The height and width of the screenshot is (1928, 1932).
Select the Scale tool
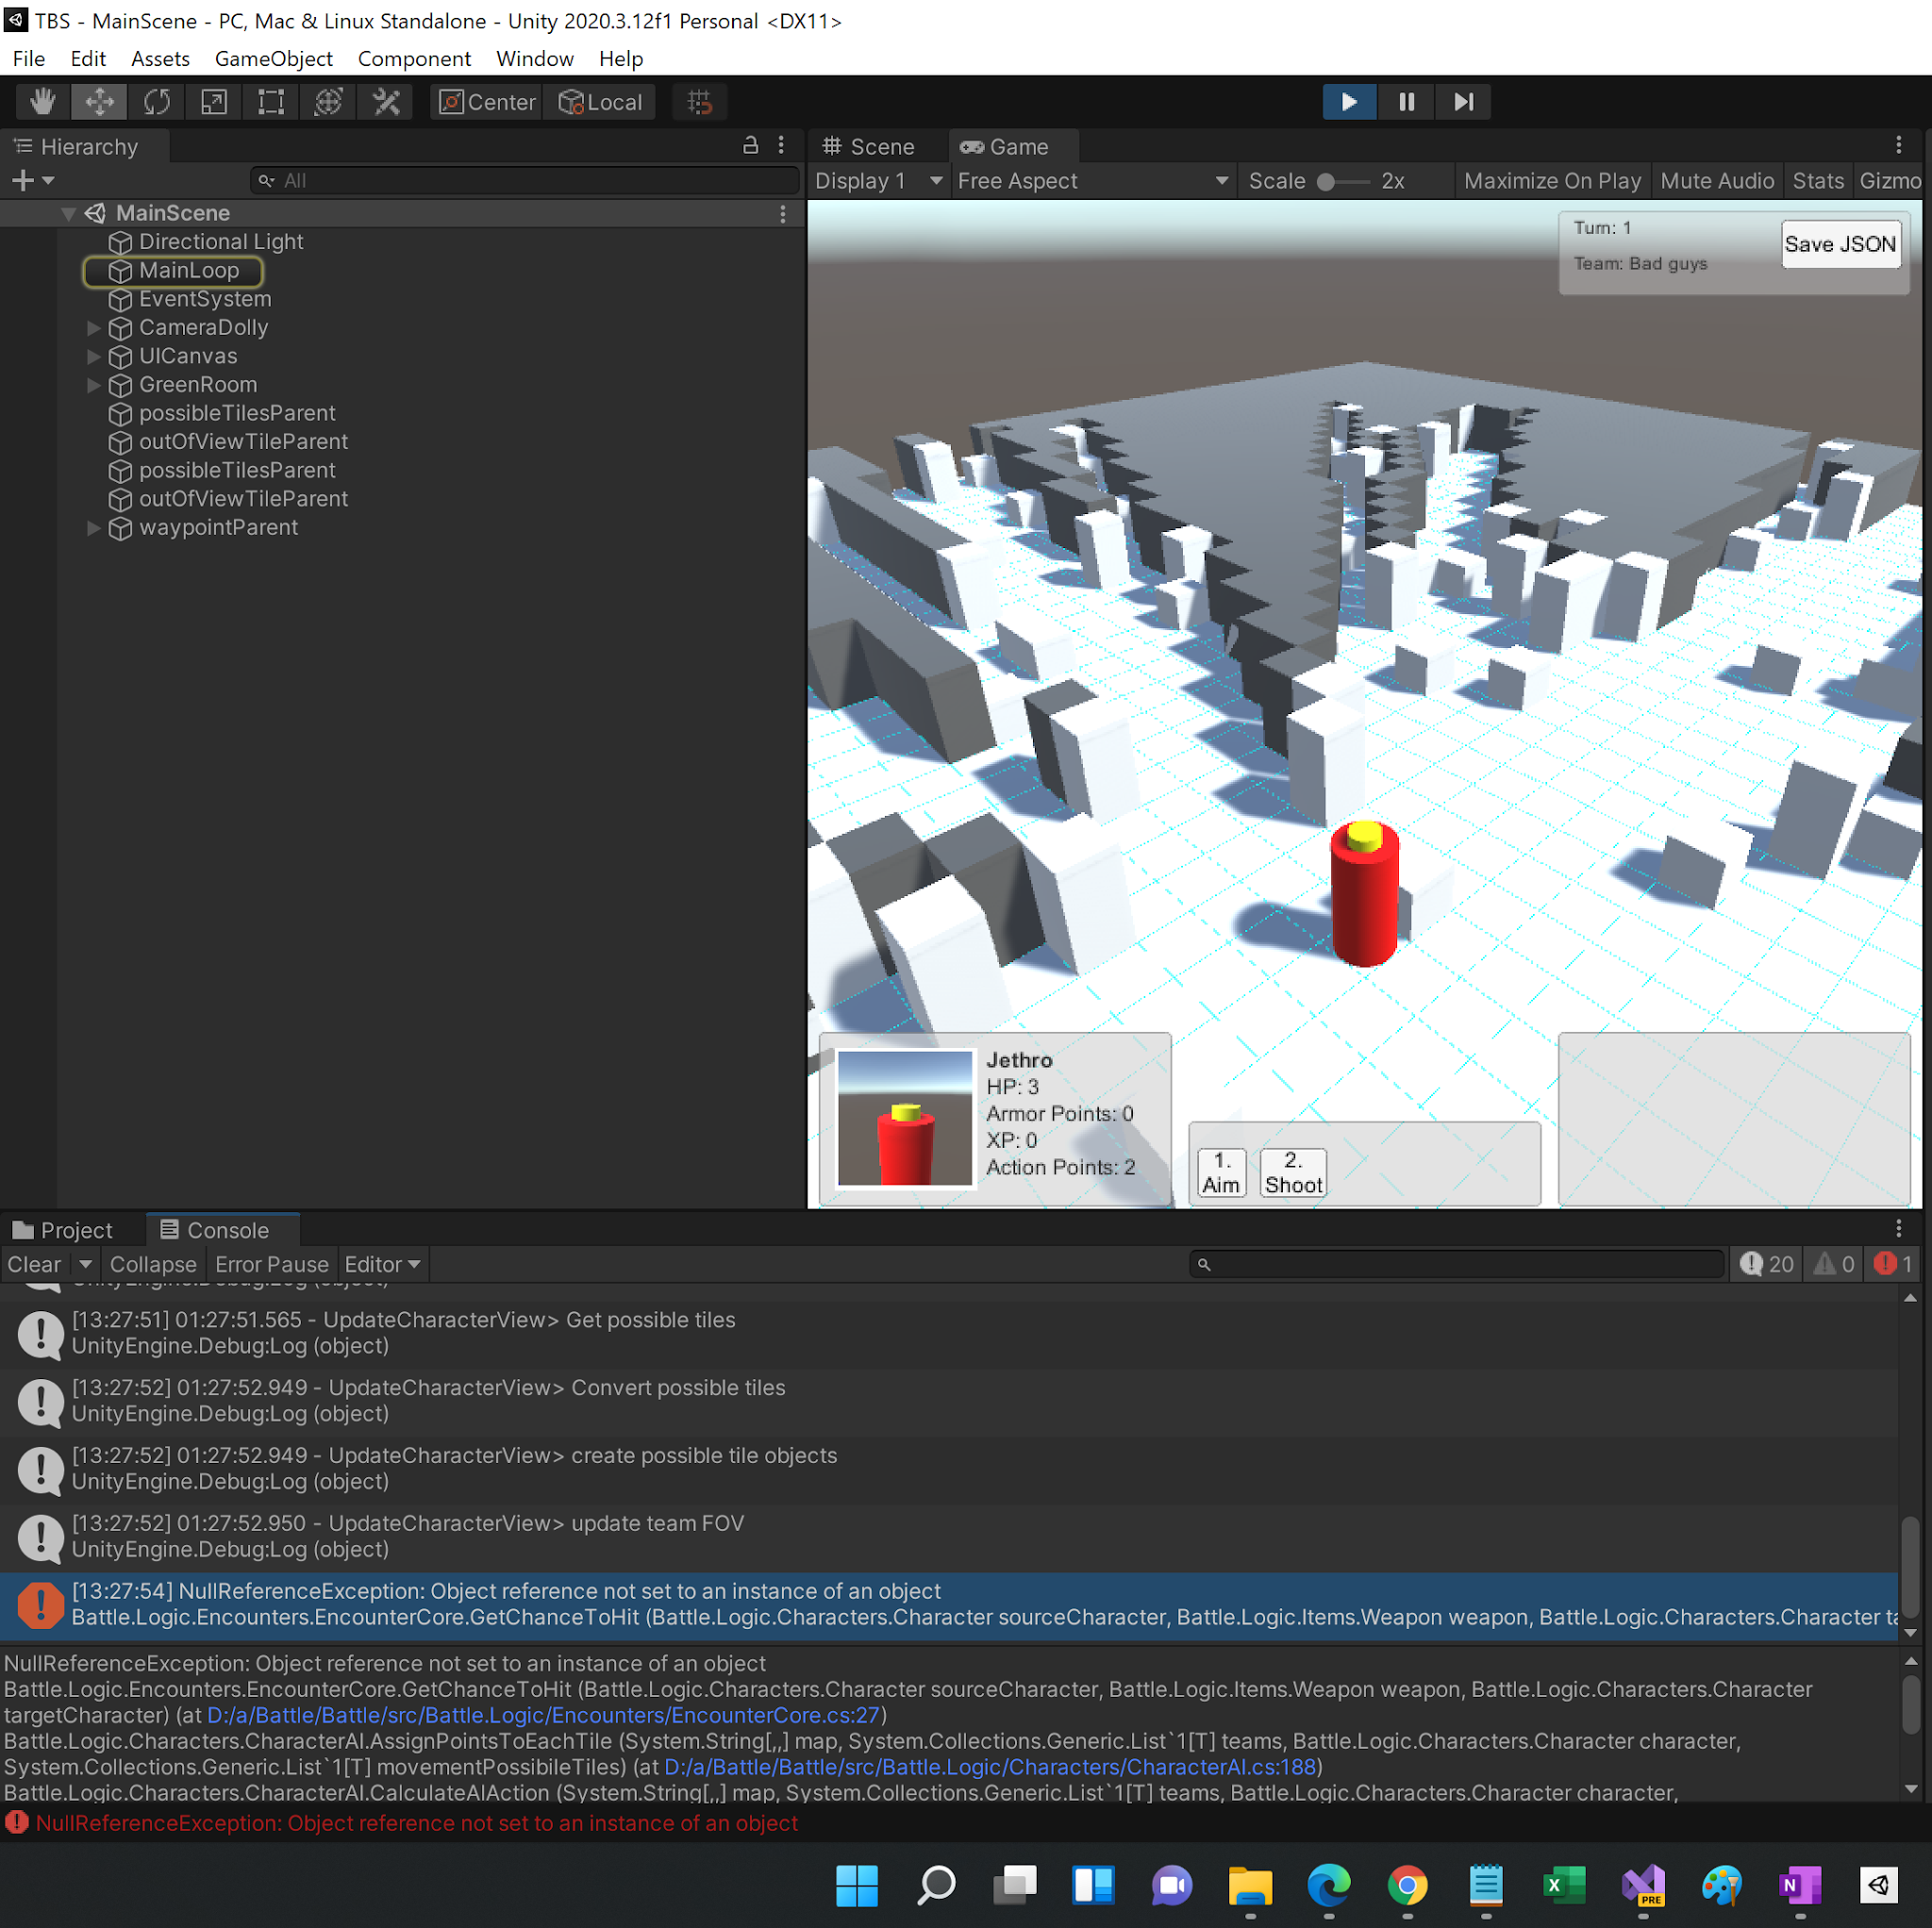(214, 101)
